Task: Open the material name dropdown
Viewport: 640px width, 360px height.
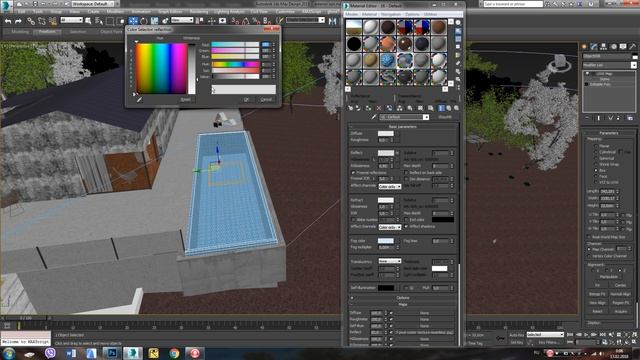Action: pos(404,117)
